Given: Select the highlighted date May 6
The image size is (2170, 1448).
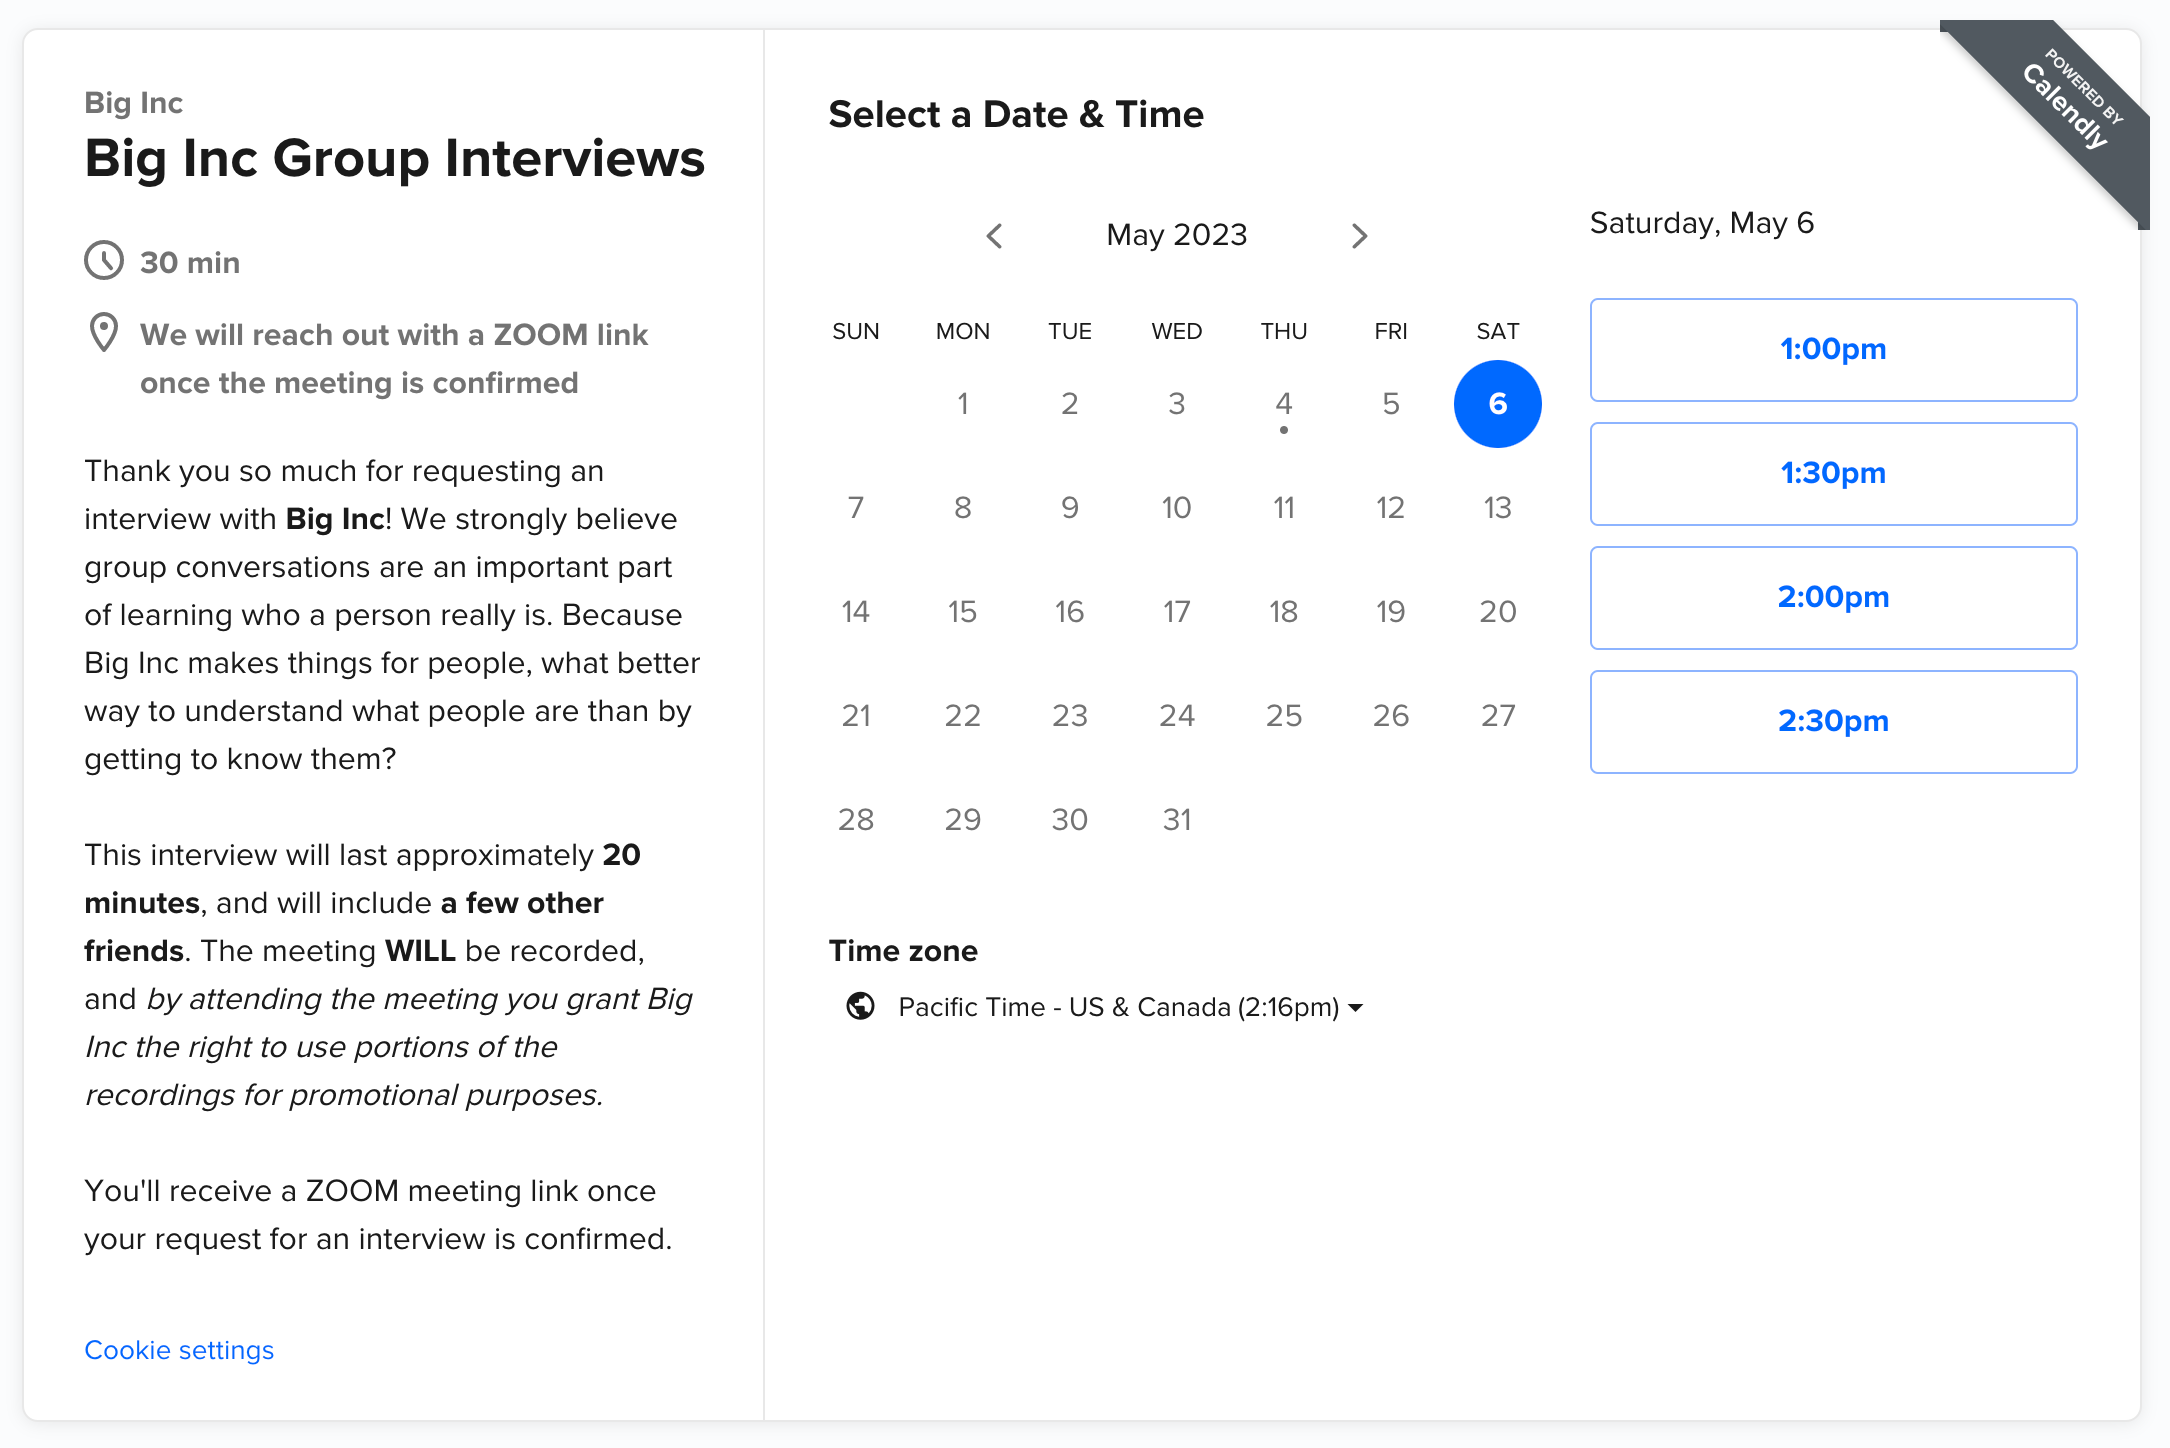Looking at the screenshot, I should point(1497,404).
